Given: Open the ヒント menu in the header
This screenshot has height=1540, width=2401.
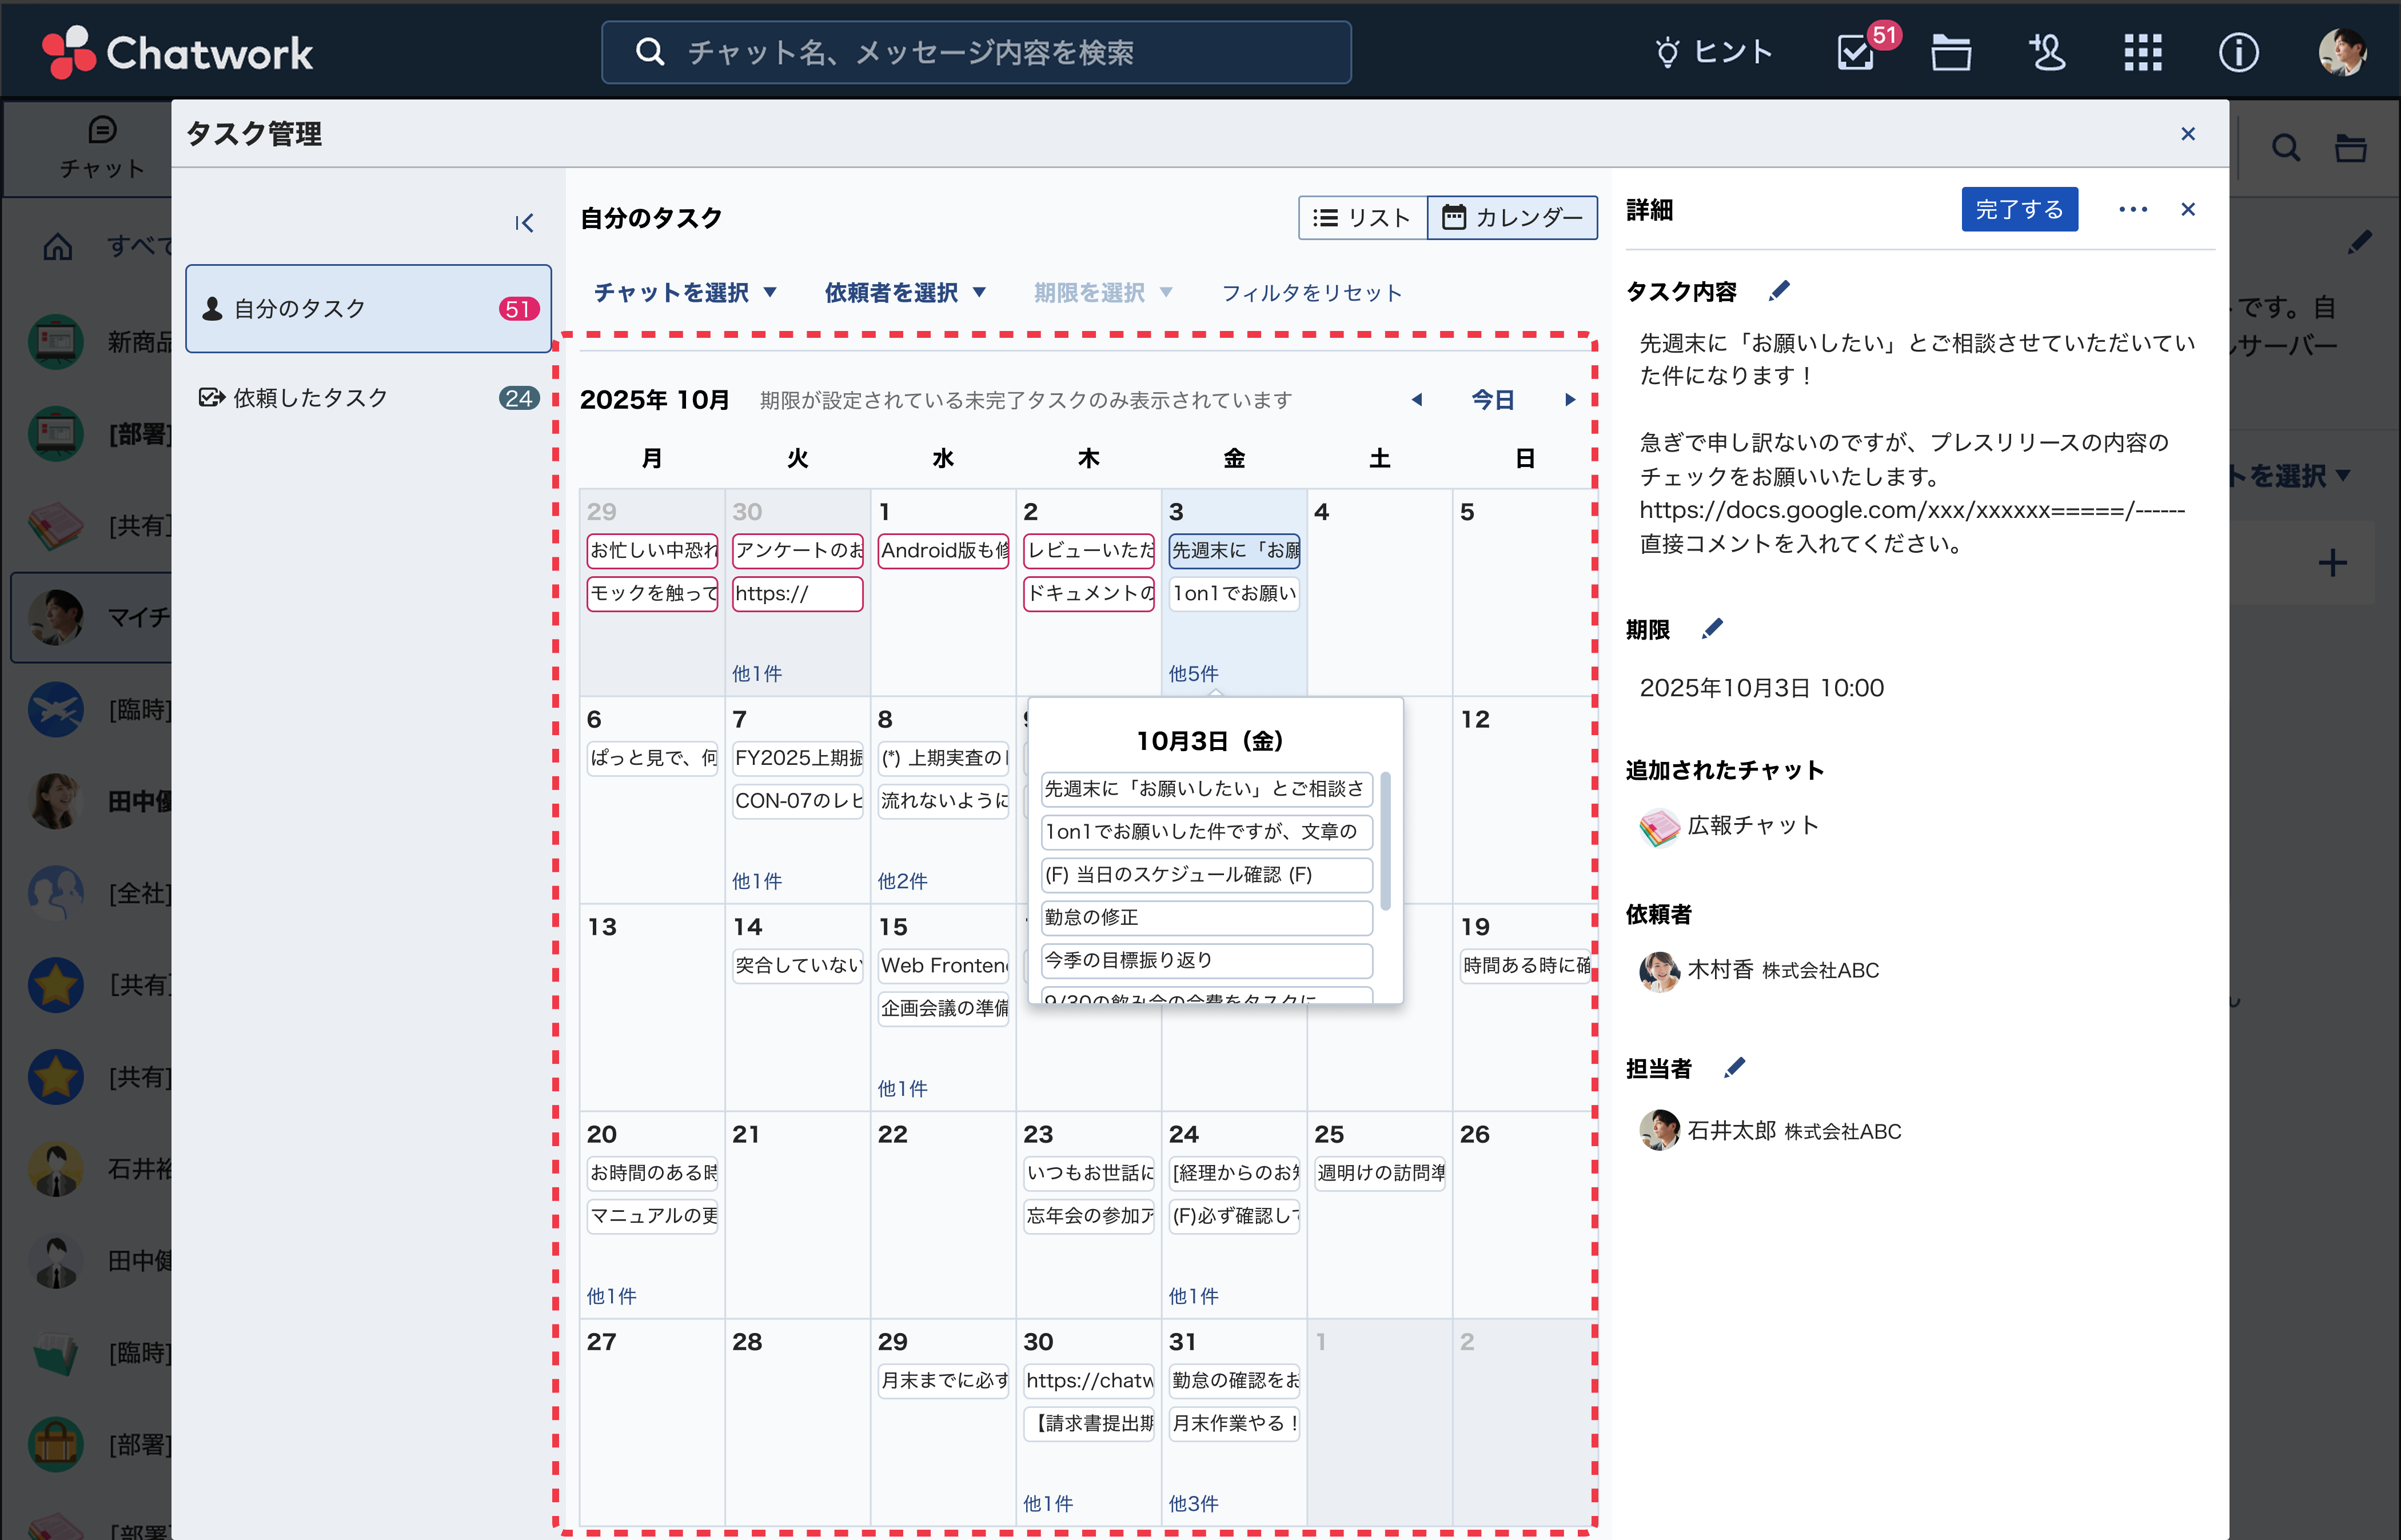Looking at the screenshot, I should (x=1713, y=52).
